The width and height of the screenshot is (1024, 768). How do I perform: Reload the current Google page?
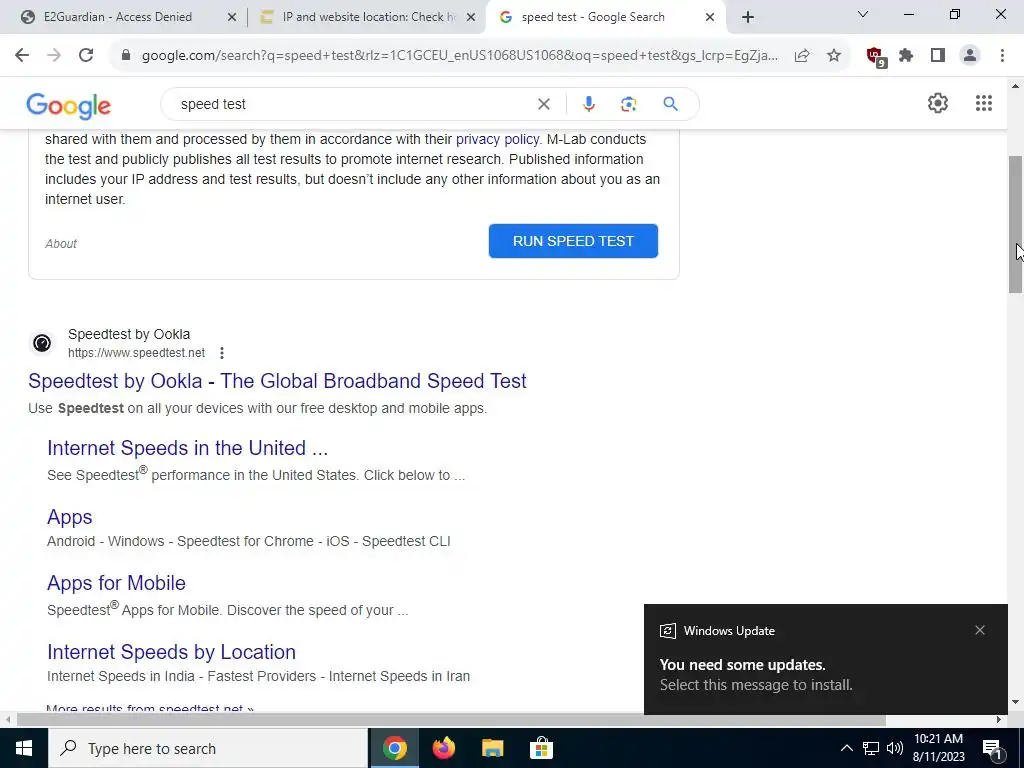(x=86, y=56)
